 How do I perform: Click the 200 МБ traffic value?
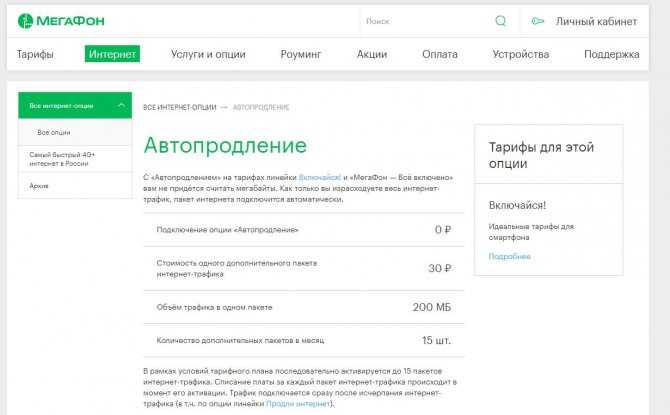tap(432, 307)
